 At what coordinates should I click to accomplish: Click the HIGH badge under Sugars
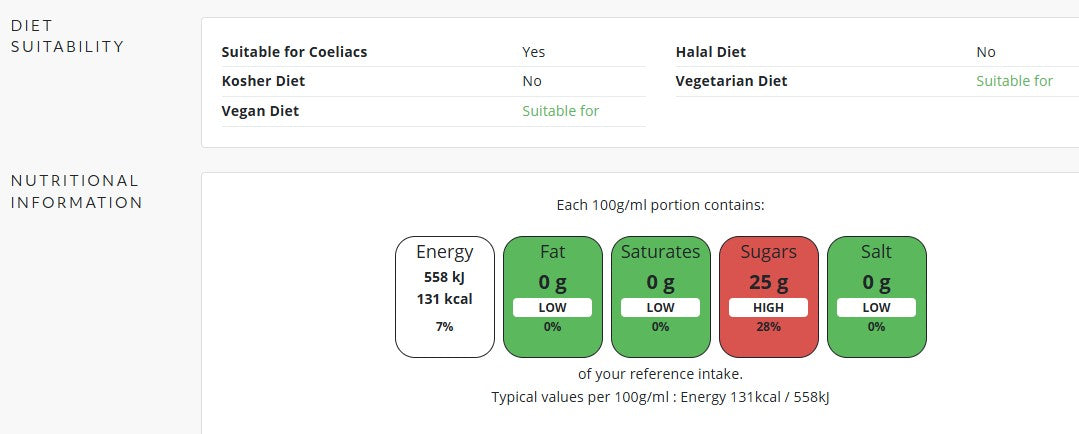click(769, 307)
